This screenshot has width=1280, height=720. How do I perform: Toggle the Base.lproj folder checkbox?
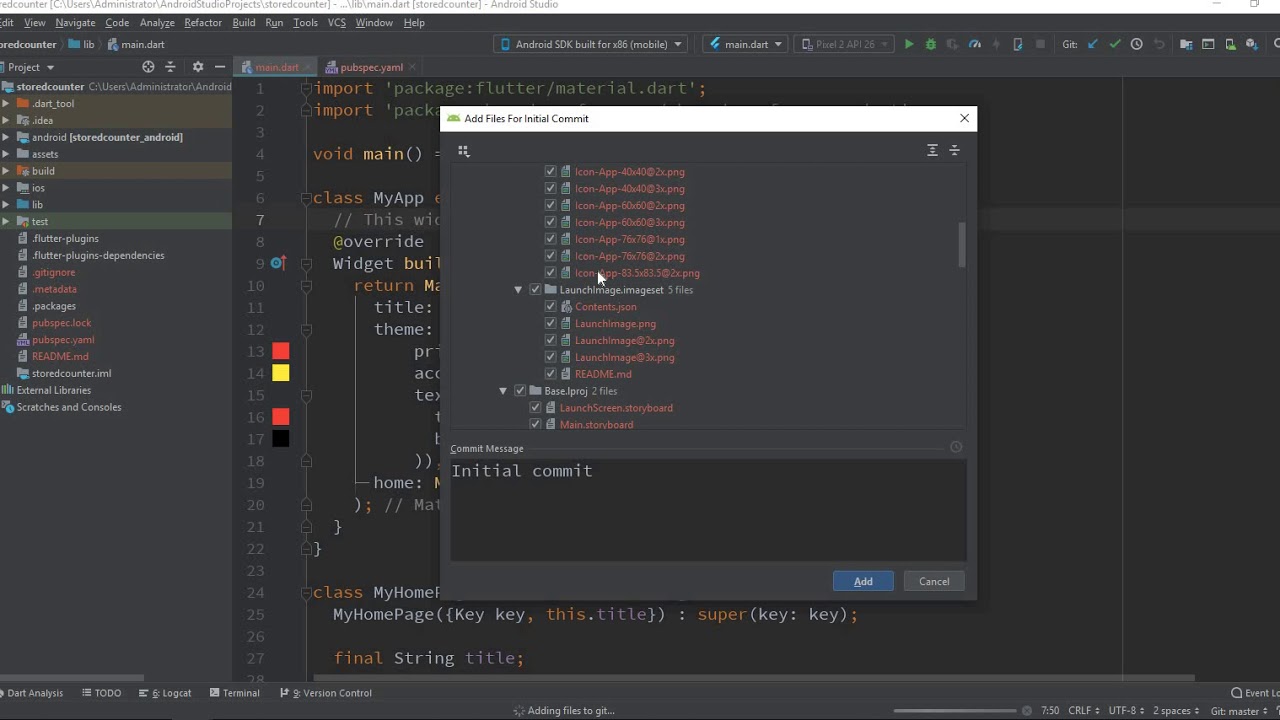(520, 391)
